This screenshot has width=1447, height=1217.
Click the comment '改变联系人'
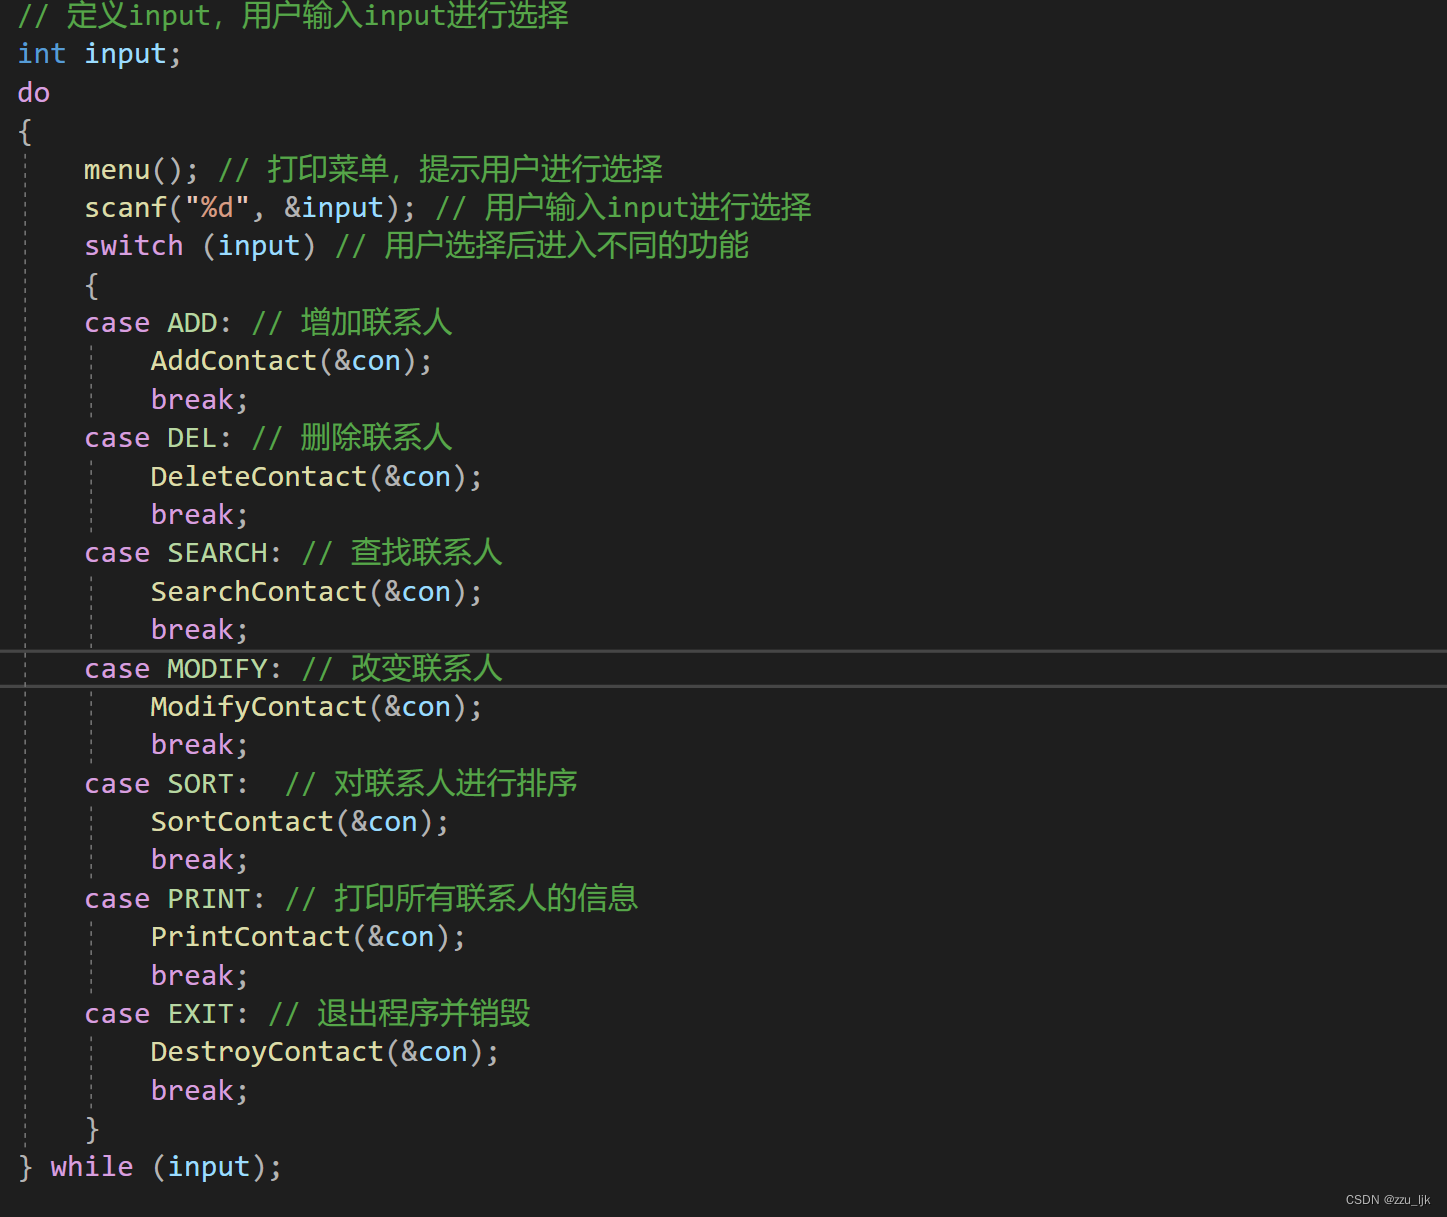(x=426, y=669)
